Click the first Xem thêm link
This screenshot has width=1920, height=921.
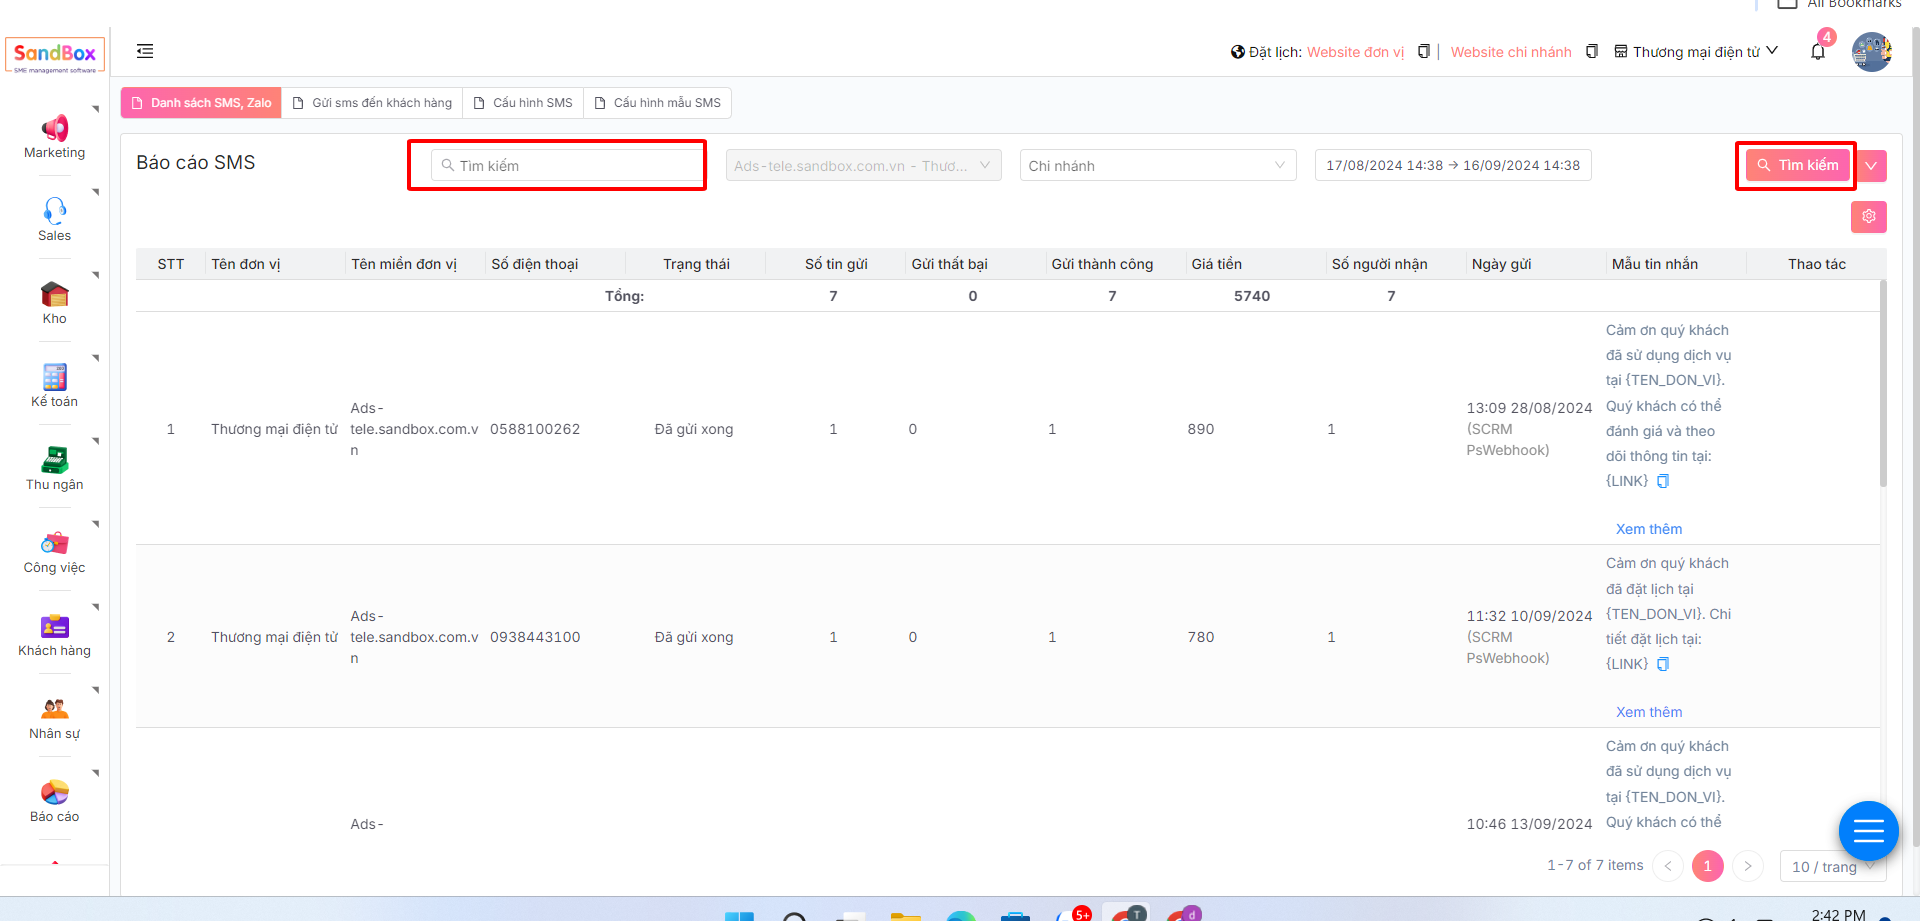[1648, 529]
